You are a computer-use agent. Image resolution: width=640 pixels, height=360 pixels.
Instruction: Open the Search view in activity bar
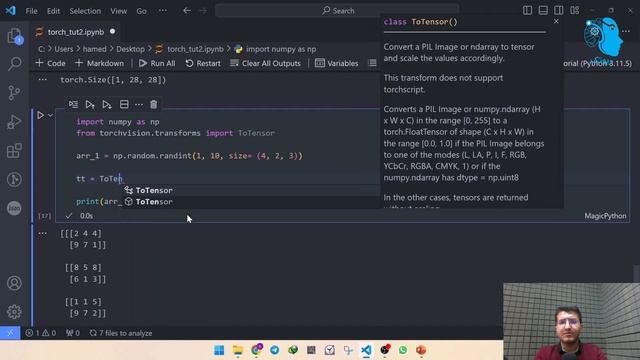(x=14, y=64)
